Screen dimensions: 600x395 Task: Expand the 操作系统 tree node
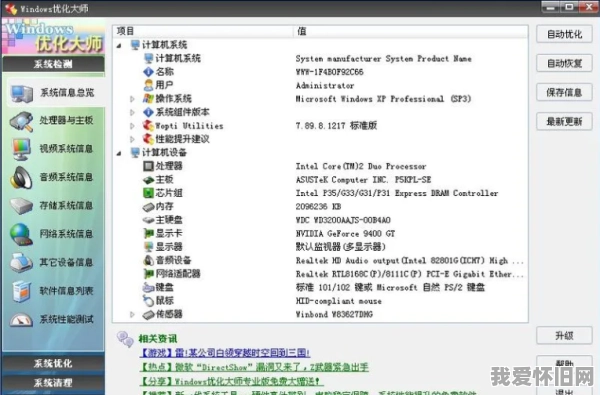[132, 99]
